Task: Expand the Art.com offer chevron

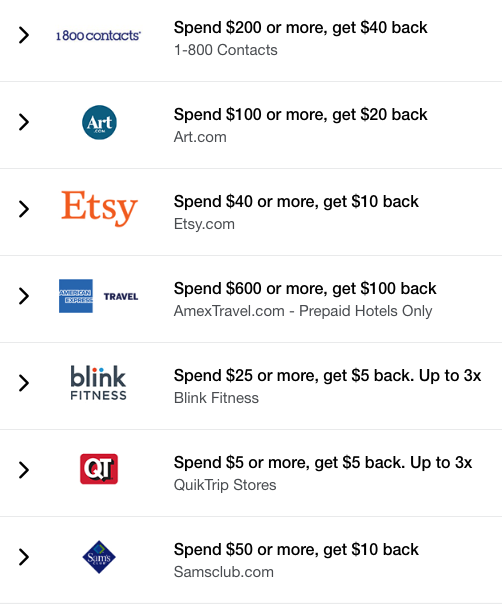Action: [24, 122]
